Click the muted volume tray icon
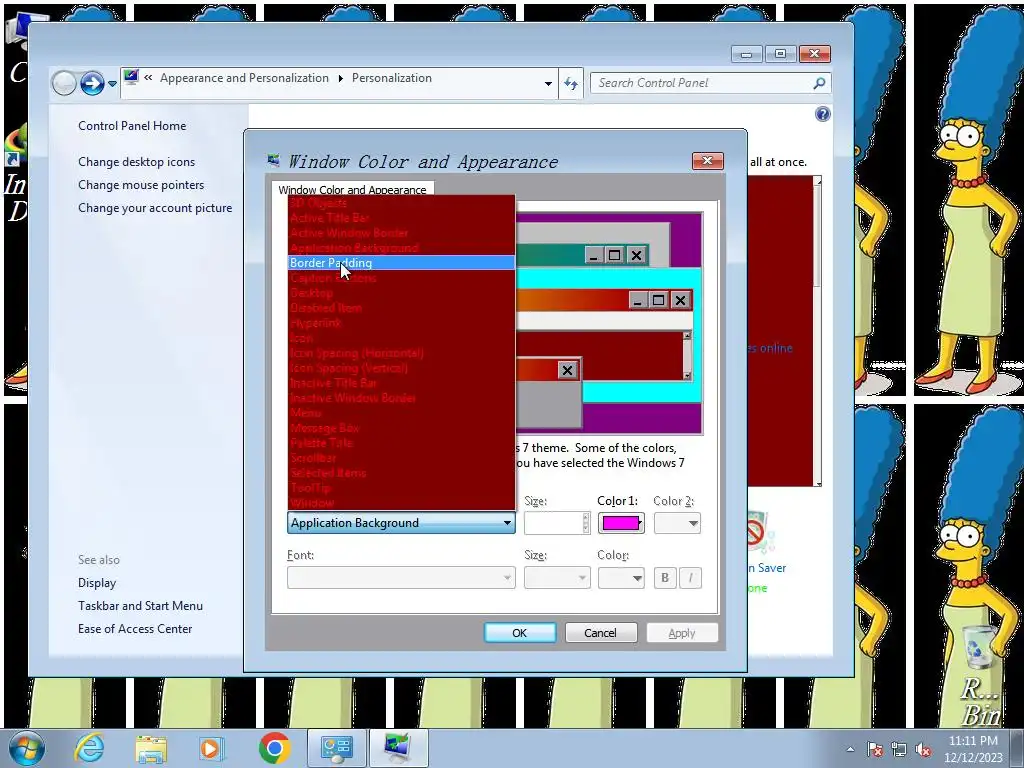The height and width of the screenshot is (768, 1024). tap(923, 749)
